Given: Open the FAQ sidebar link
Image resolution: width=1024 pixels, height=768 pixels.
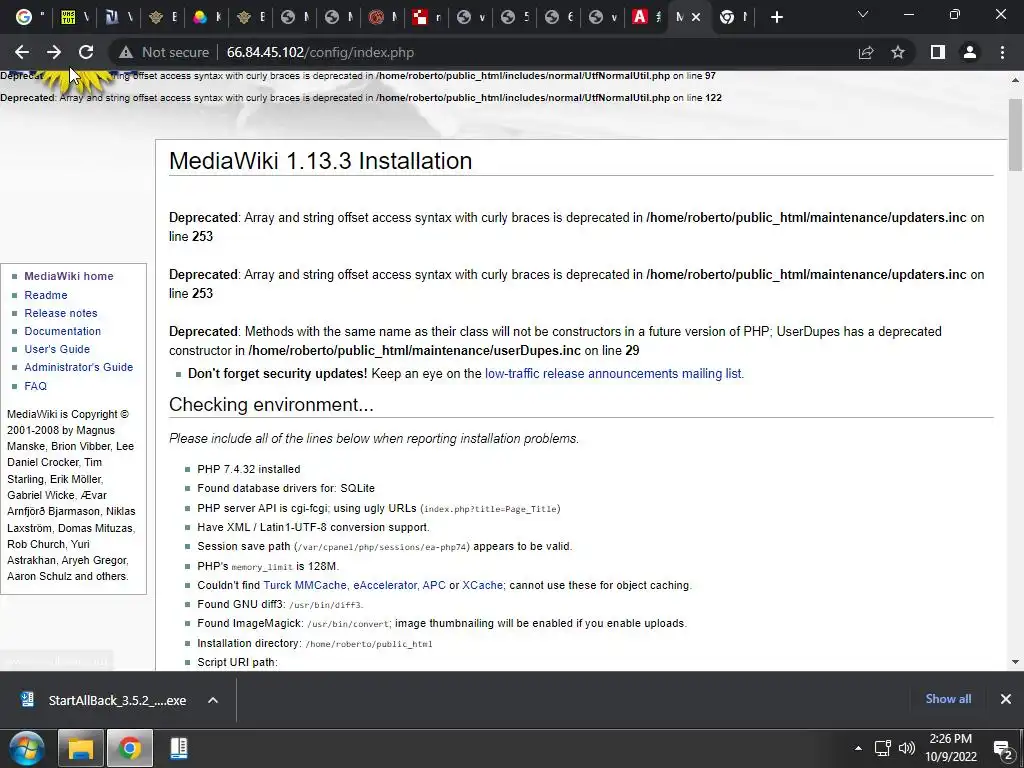Looking at the screenshot, I should (x=35, y=386).
